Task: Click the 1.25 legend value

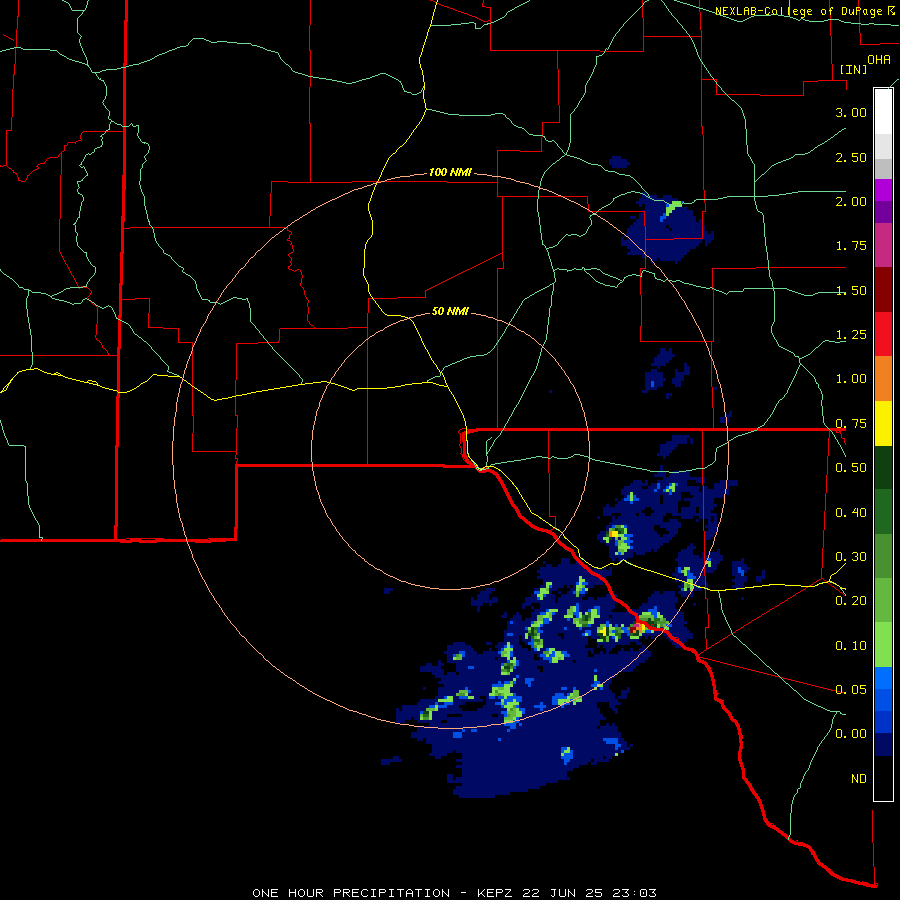Action: click(x=851, y=335)
